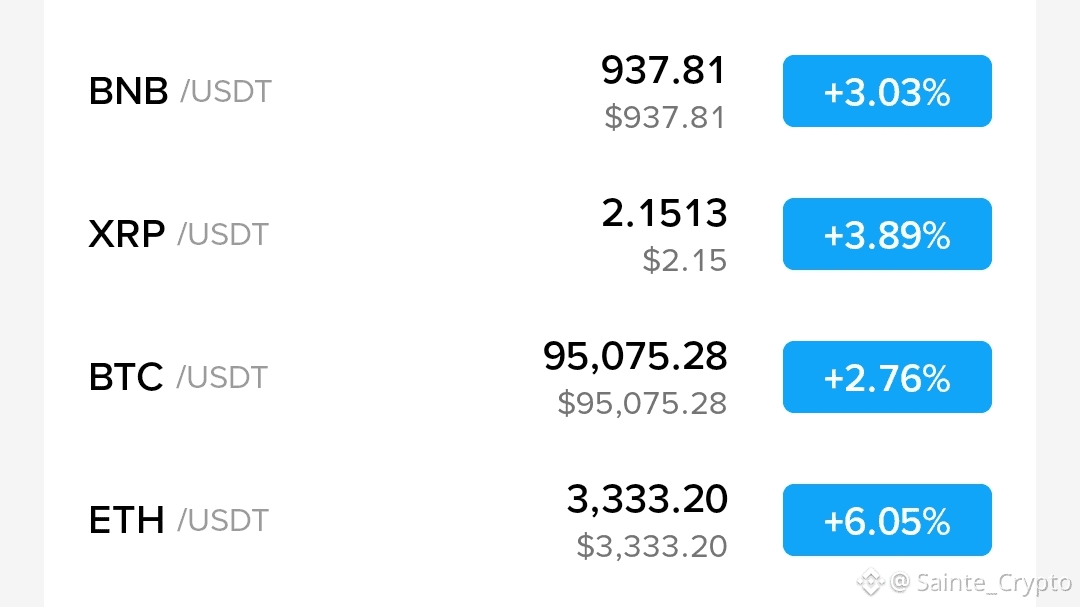Click /USDT label beside BNB
Image resolution: width=1080 pixels, height=607 pixels.
(x=226, y=92)
